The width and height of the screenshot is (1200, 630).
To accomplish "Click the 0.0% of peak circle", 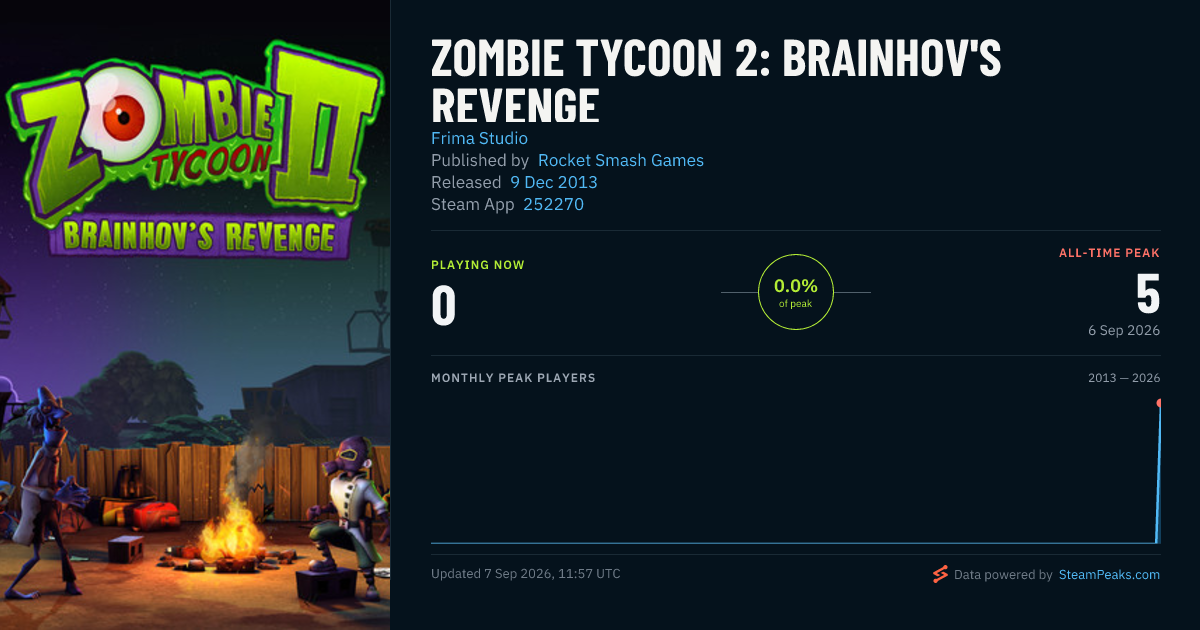I will 796,292.
